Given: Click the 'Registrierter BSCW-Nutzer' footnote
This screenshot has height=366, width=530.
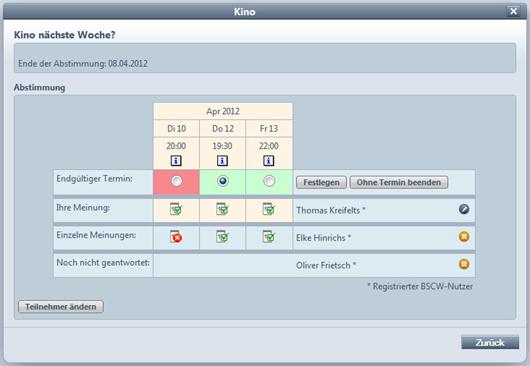Looking at the screenshot, I should click(x=420, y=286).
